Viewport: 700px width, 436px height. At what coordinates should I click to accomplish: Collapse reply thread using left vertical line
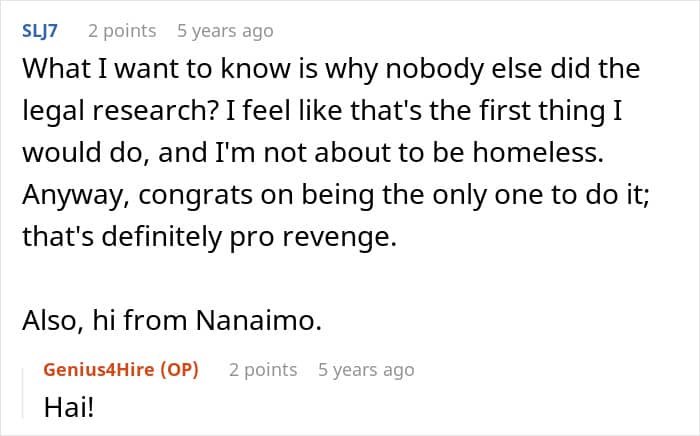(25, 390)
